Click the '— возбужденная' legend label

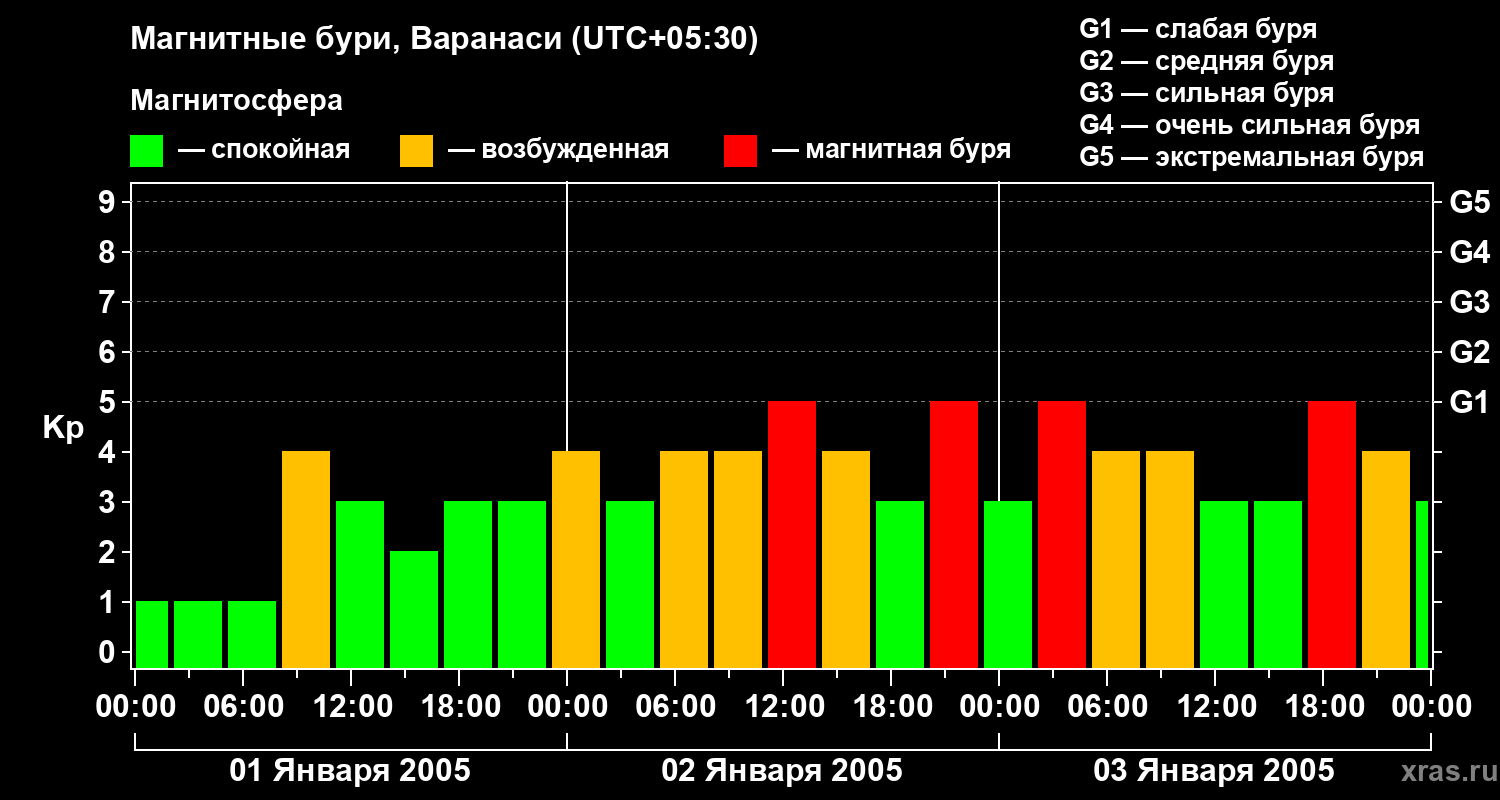point(558,151)
